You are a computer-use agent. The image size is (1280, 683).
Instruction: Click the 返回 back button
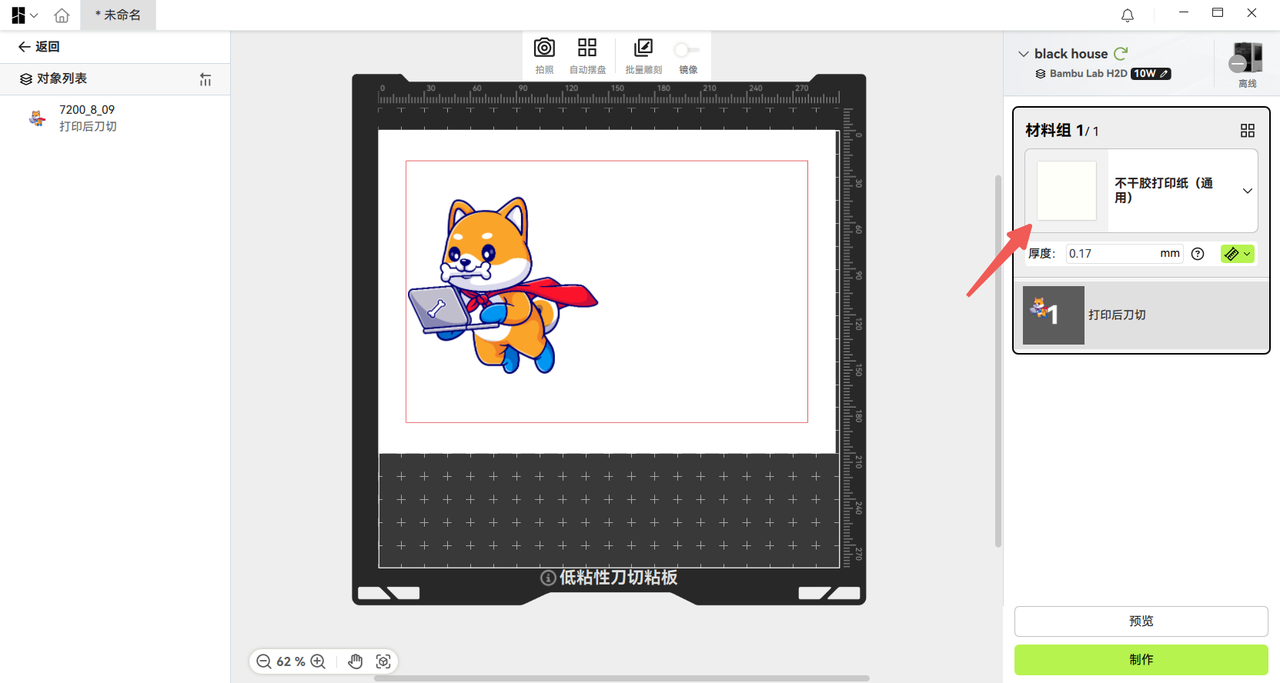(x=39, y=47)
